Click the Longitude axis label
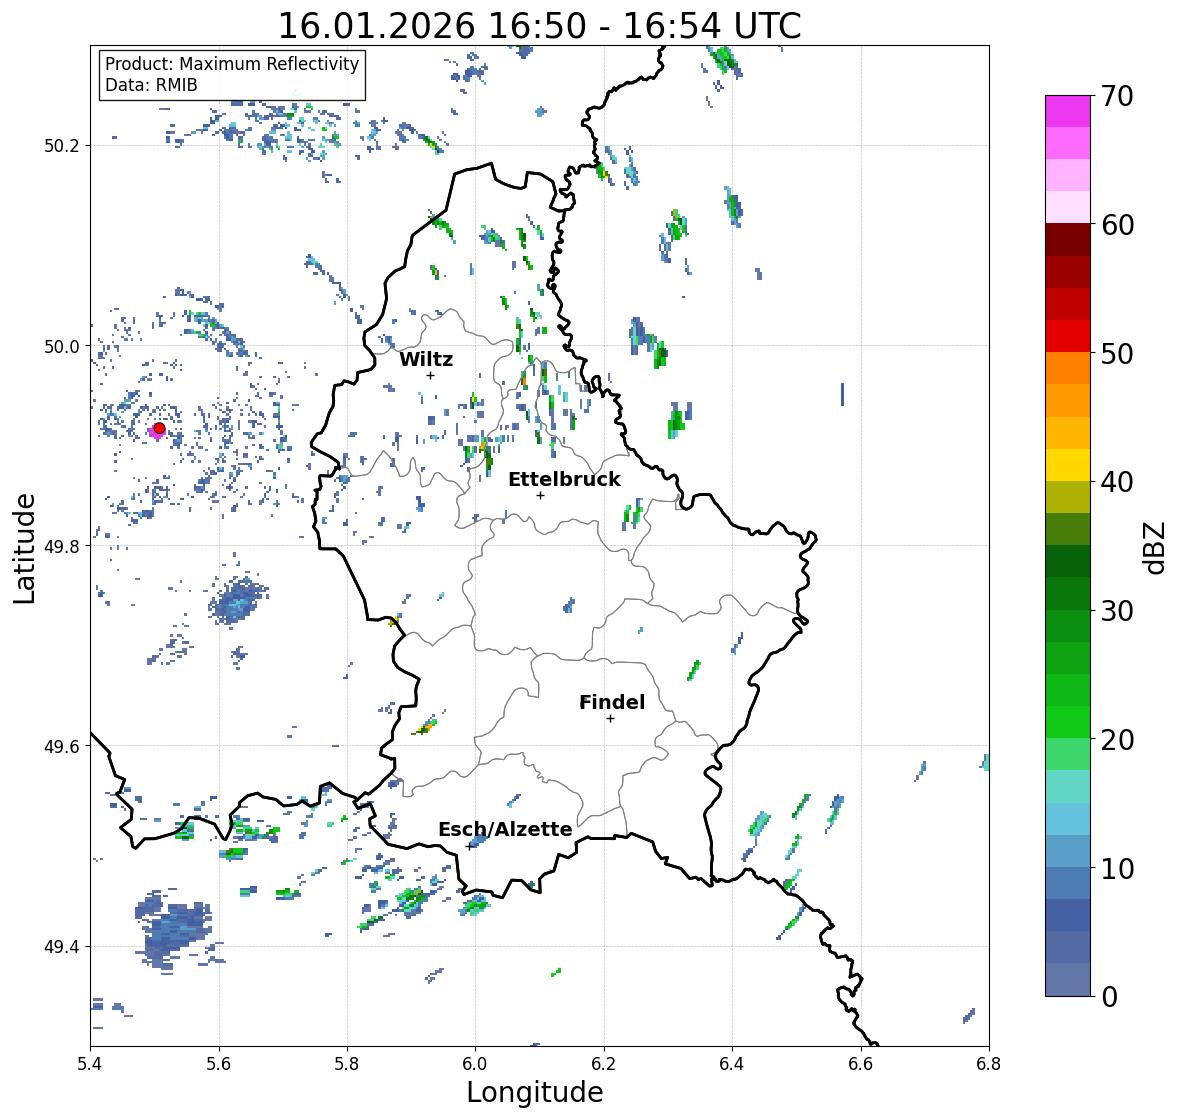Screen dimensions: 1179x1117 point(535,1092)
